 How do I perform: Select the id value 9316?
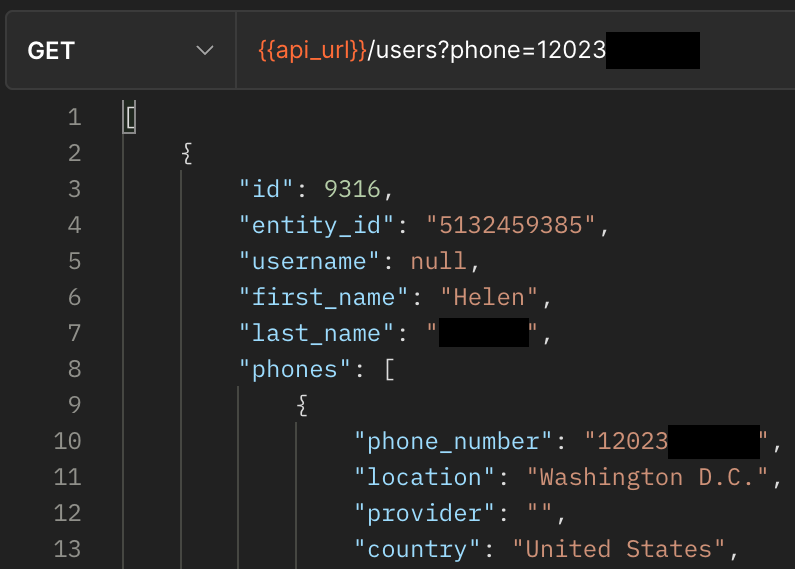pos(353,189)
